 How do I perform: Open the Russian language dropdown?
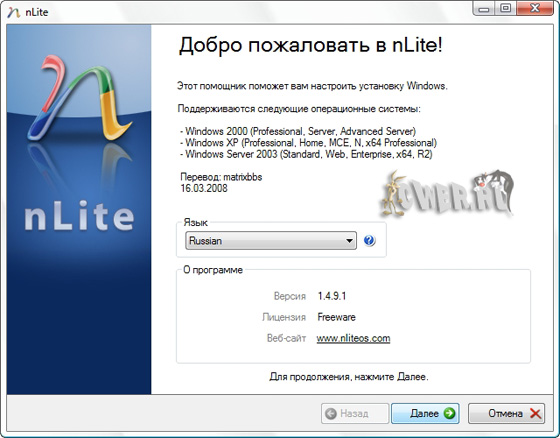click(271, 240)
